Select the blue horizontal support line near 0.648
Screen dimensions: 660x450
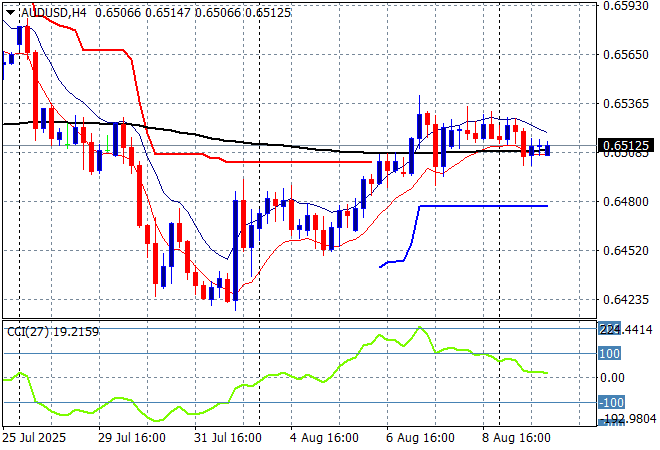point(484,206)
